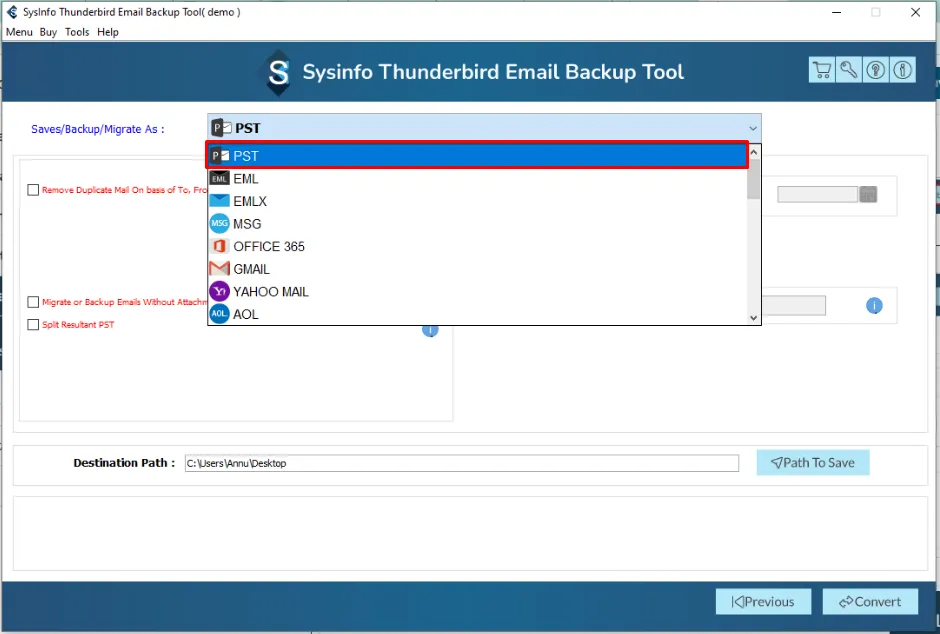The width and height of the screenshot is (940, 634).
Task: Choose EMLX from the format list
Action: (477, 201)
